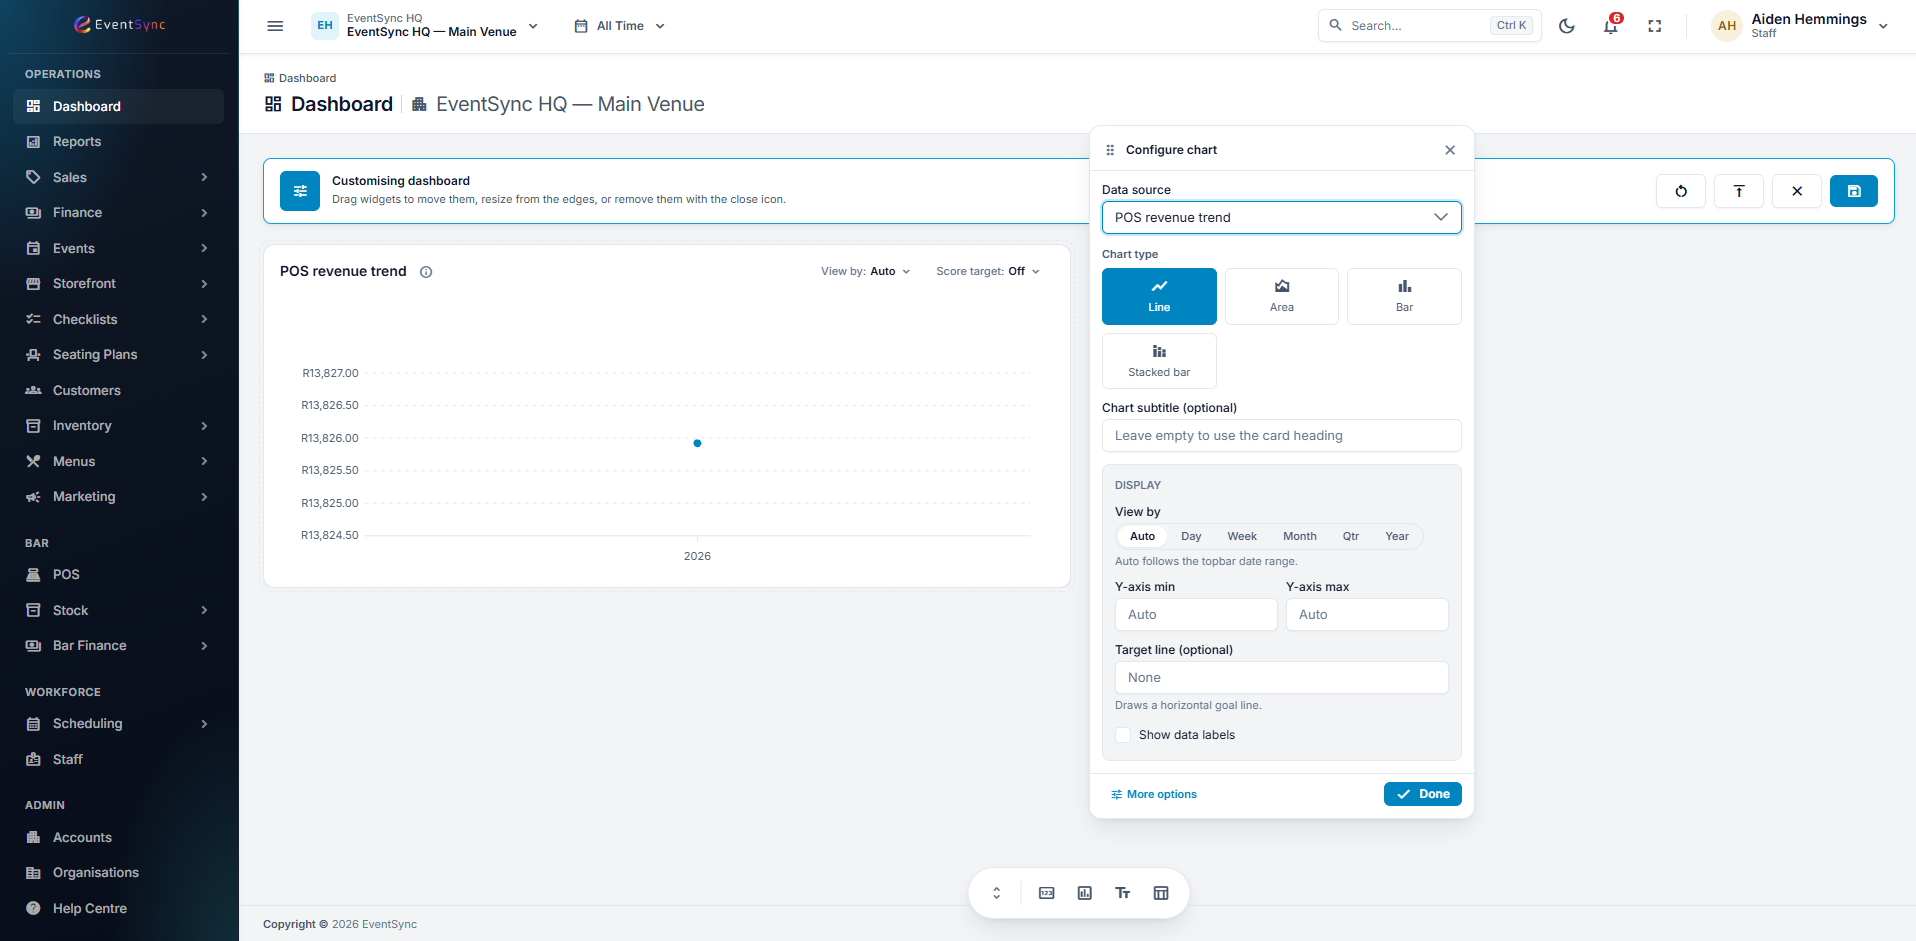This screenshot has width=1916, height=941.
Task: Select the Area chart type
Action: [x=1282, y=296]
